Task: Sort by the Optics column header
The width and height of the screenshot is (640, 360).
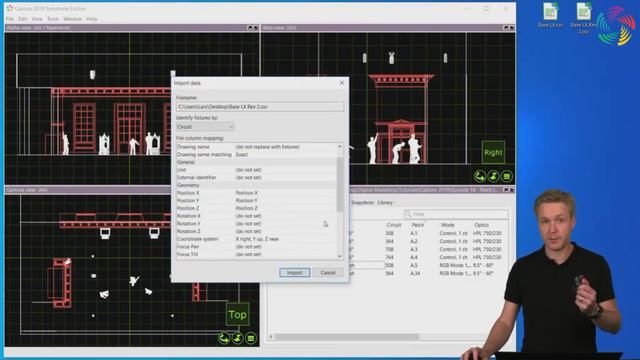Action: coord(481,225)
